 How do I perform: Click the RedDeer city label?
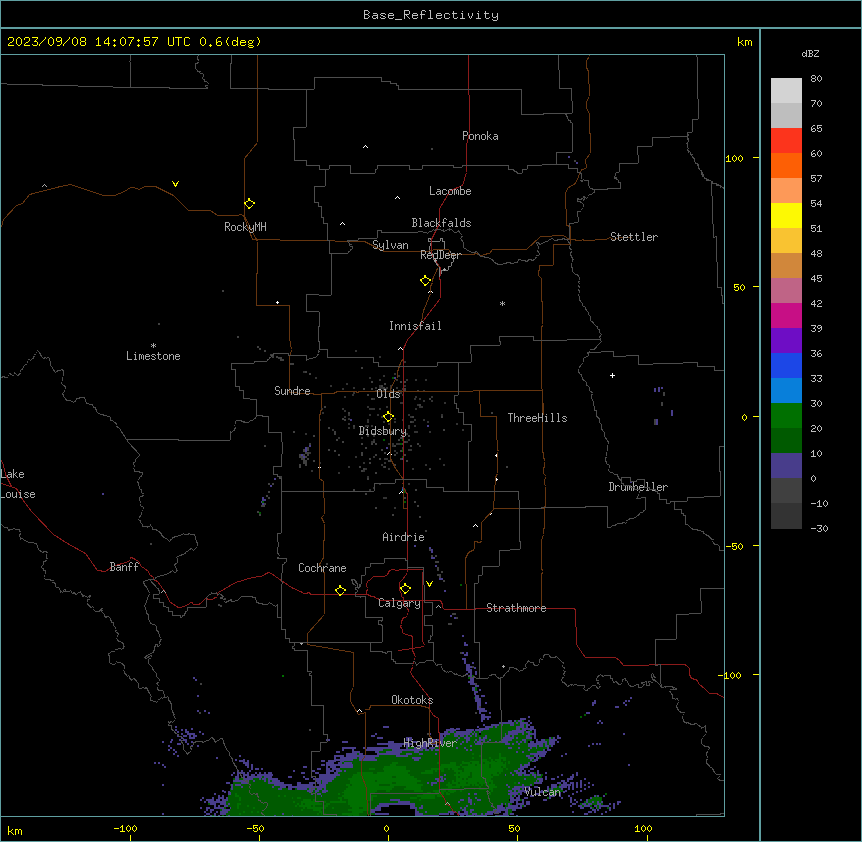tap(440, 255)
